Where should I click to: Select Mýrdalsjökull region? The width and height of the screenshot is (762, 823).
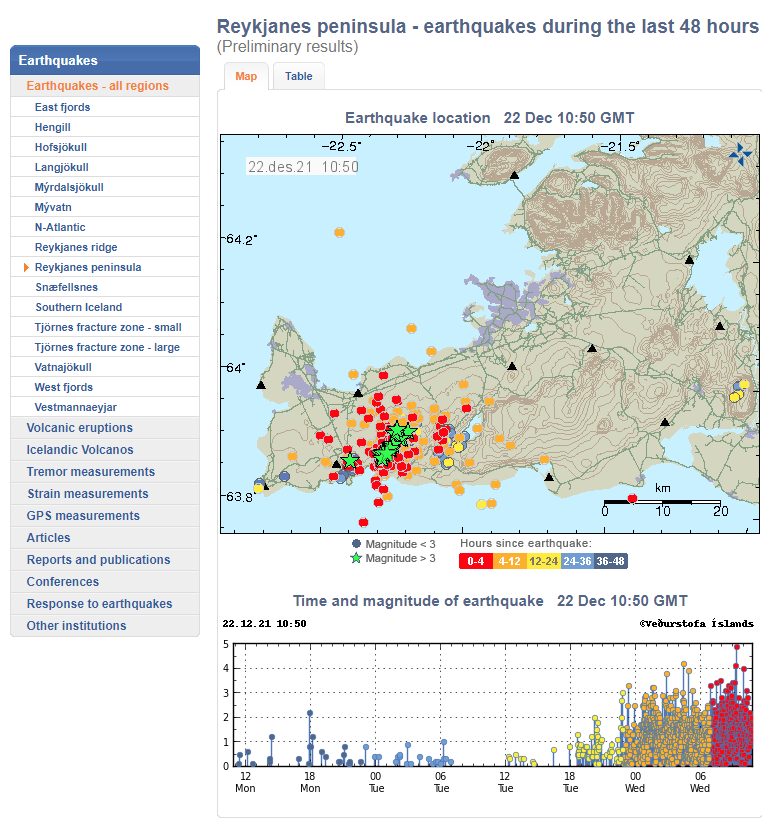point(69,187)
